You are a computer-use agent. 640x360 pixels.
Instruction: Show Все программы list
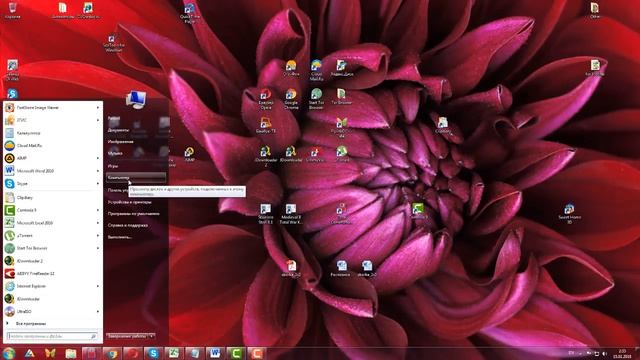coord(31,324)
